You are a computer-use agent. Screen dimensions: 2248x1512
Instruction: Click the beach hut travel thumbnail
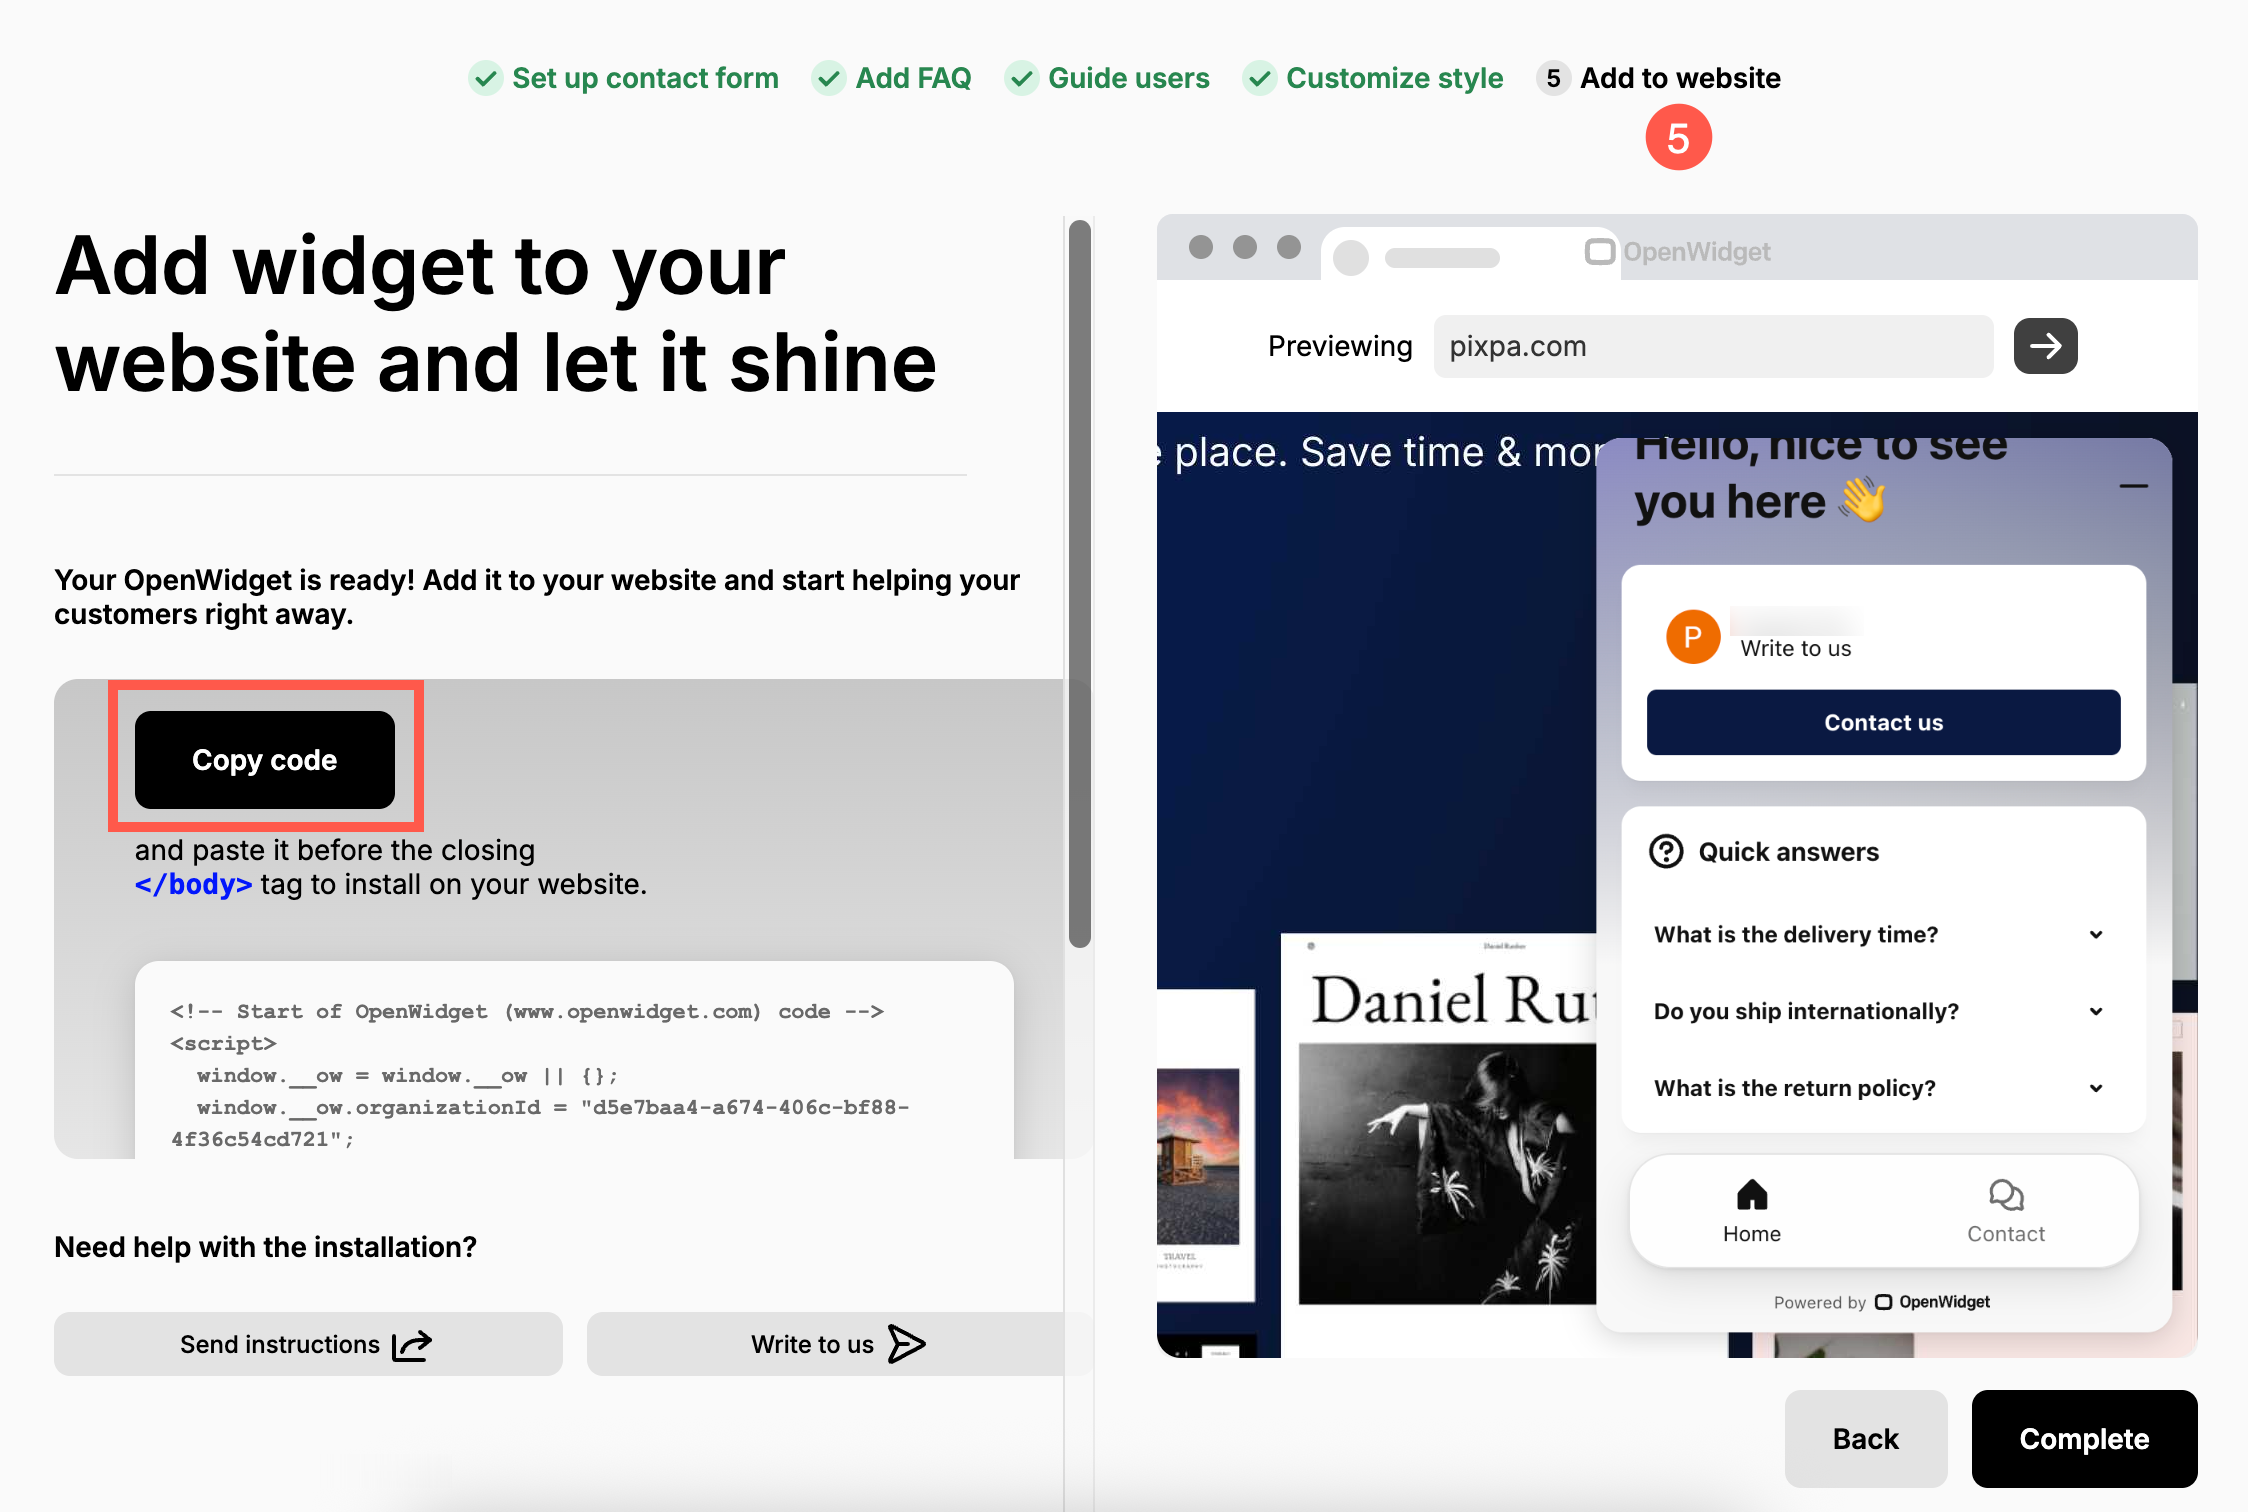click(x=1198, y=1157)
